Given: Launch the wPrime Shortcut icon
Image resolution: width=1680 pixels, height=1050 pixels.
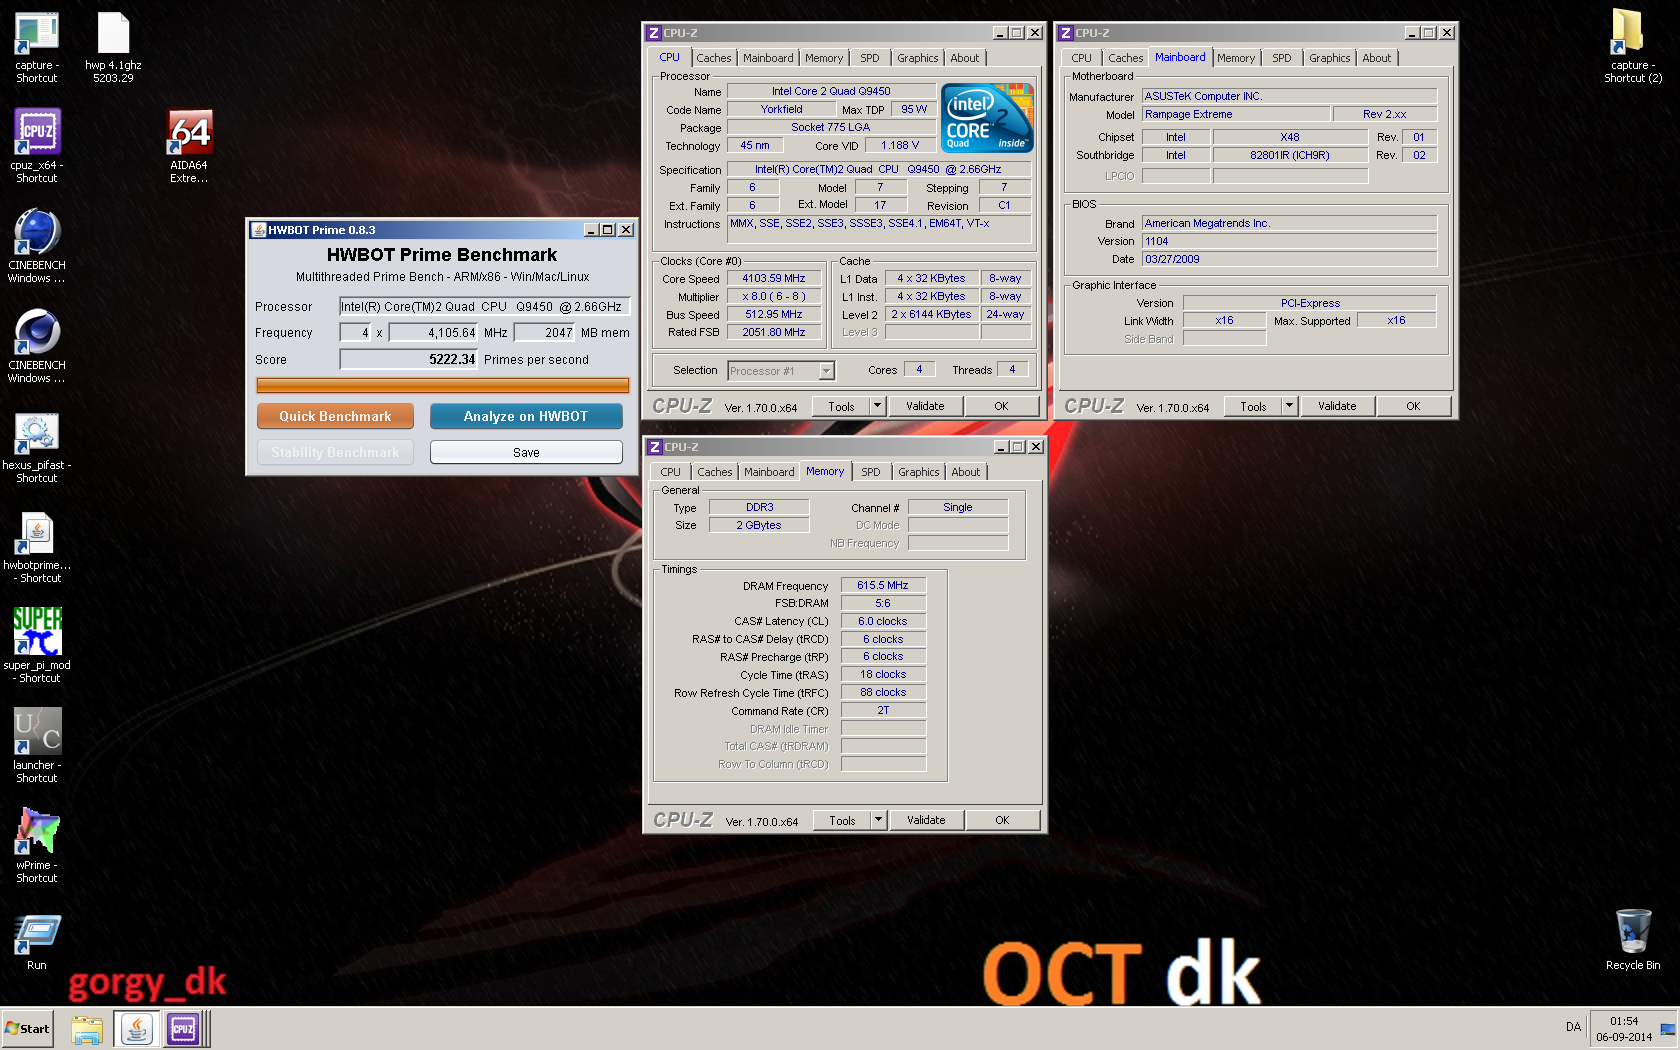Looking at the screenshot, I should click(x=37, y=846).
